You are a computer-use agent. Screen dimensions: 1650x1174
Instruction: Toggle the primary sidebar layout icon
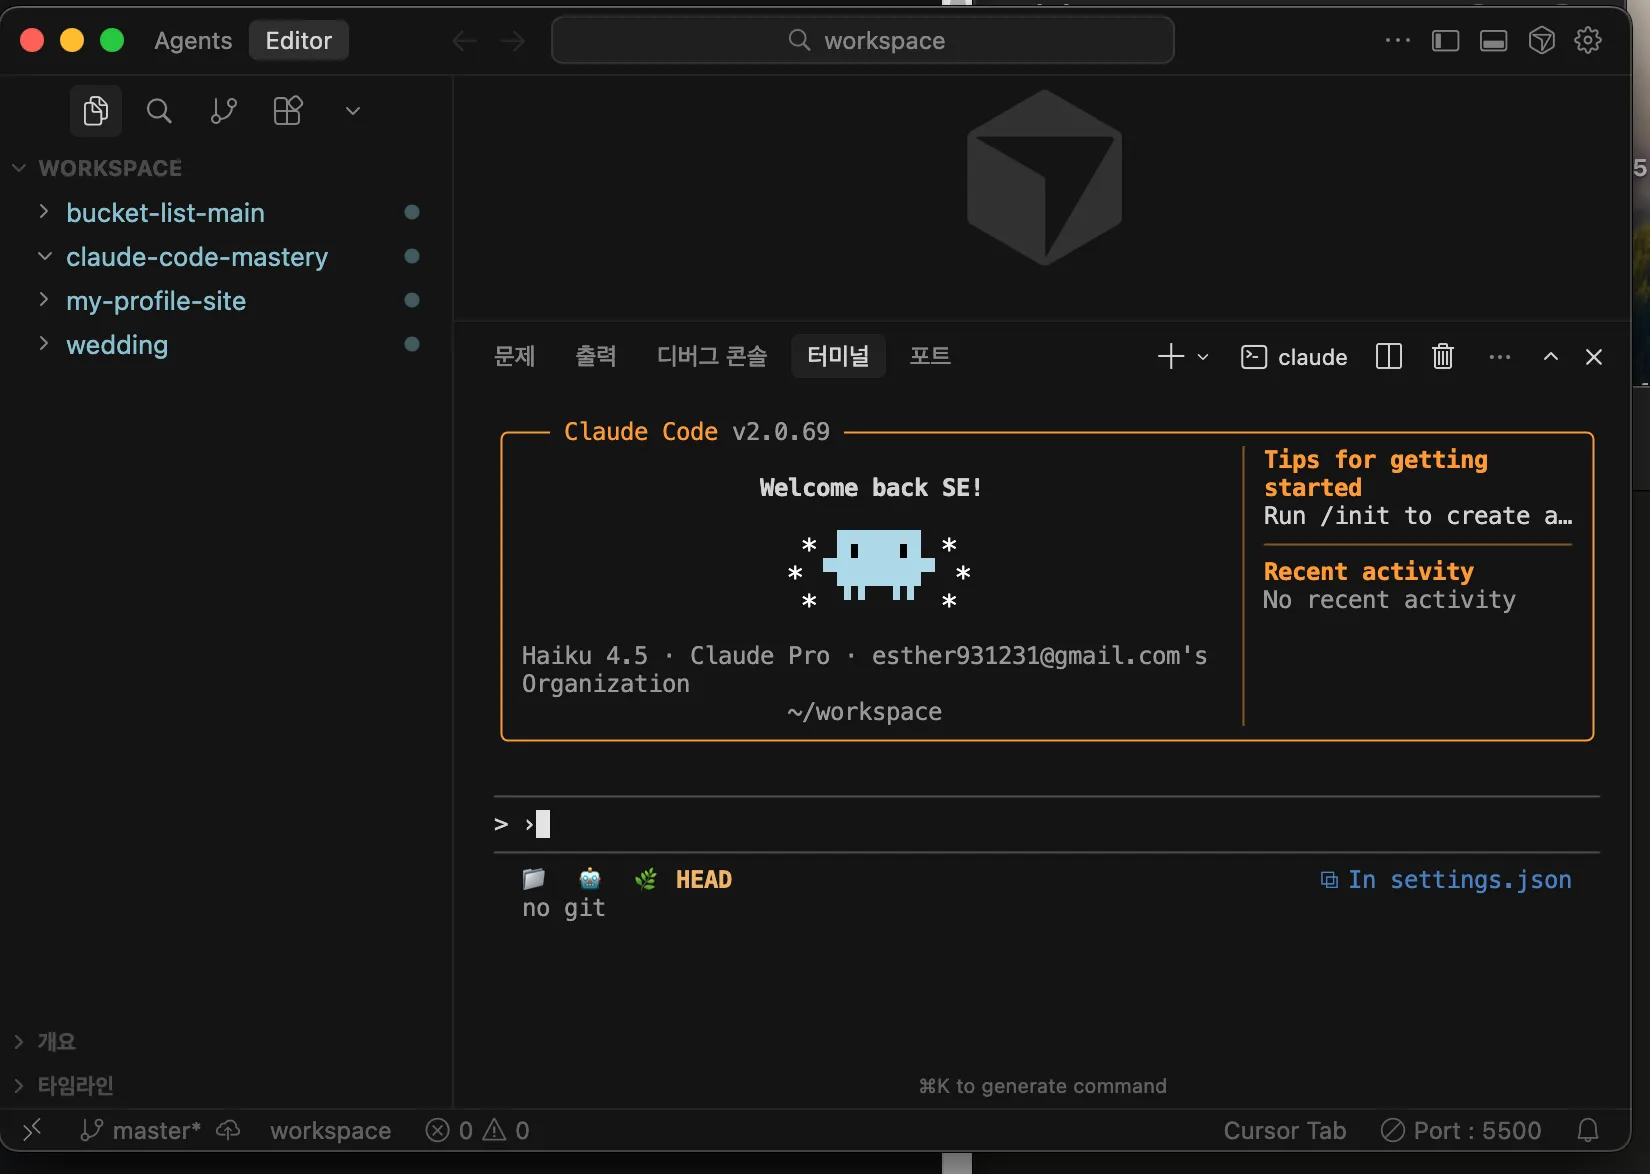tap(1445, 40)
